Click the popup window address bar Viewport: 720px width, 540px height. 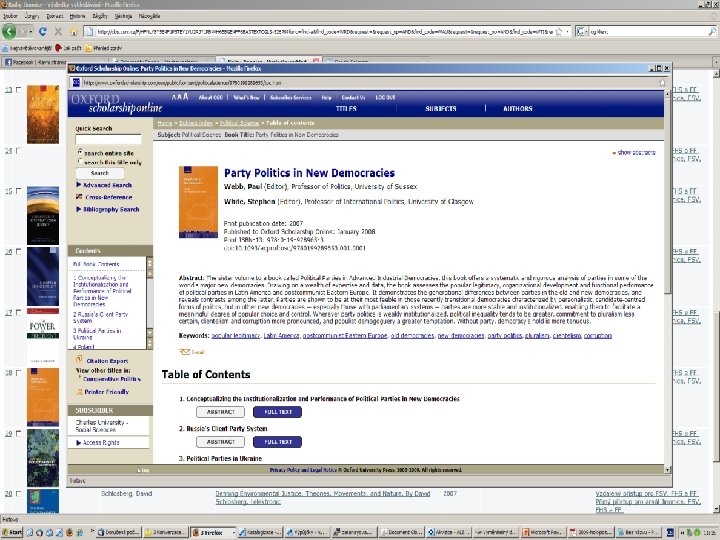(365, 83)
